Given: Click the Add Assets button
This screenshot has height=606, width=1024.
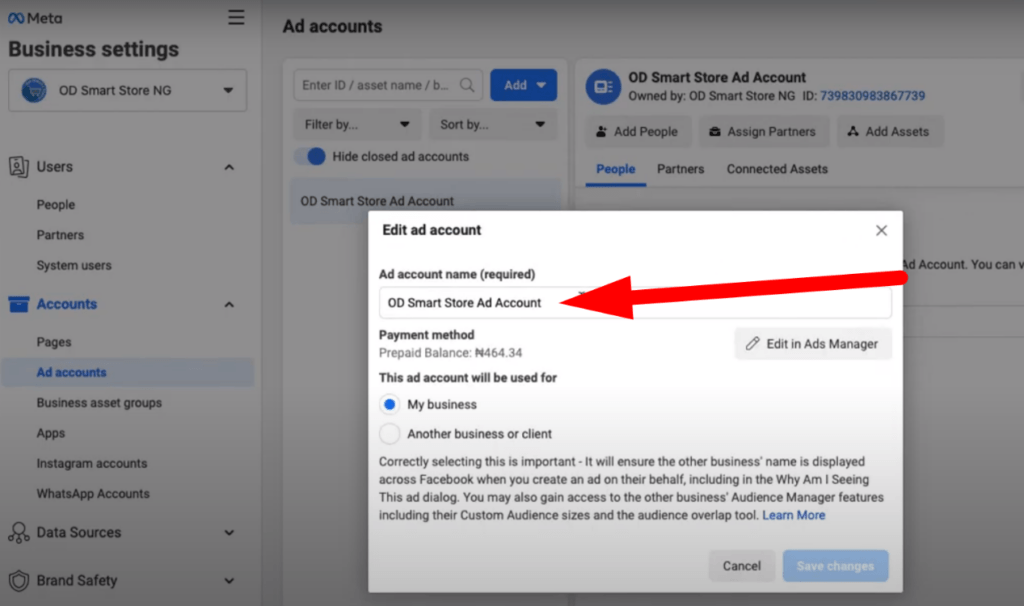Looking at the screenshot, I should click(890, 131).
